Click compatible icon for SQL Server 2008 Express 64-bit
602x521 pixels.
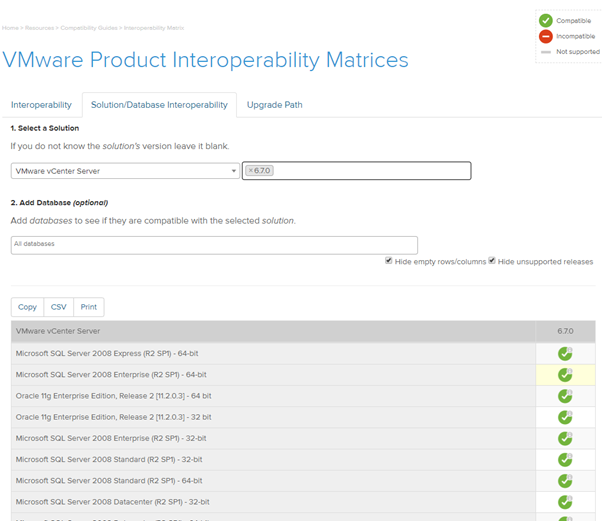click(565, 354)
